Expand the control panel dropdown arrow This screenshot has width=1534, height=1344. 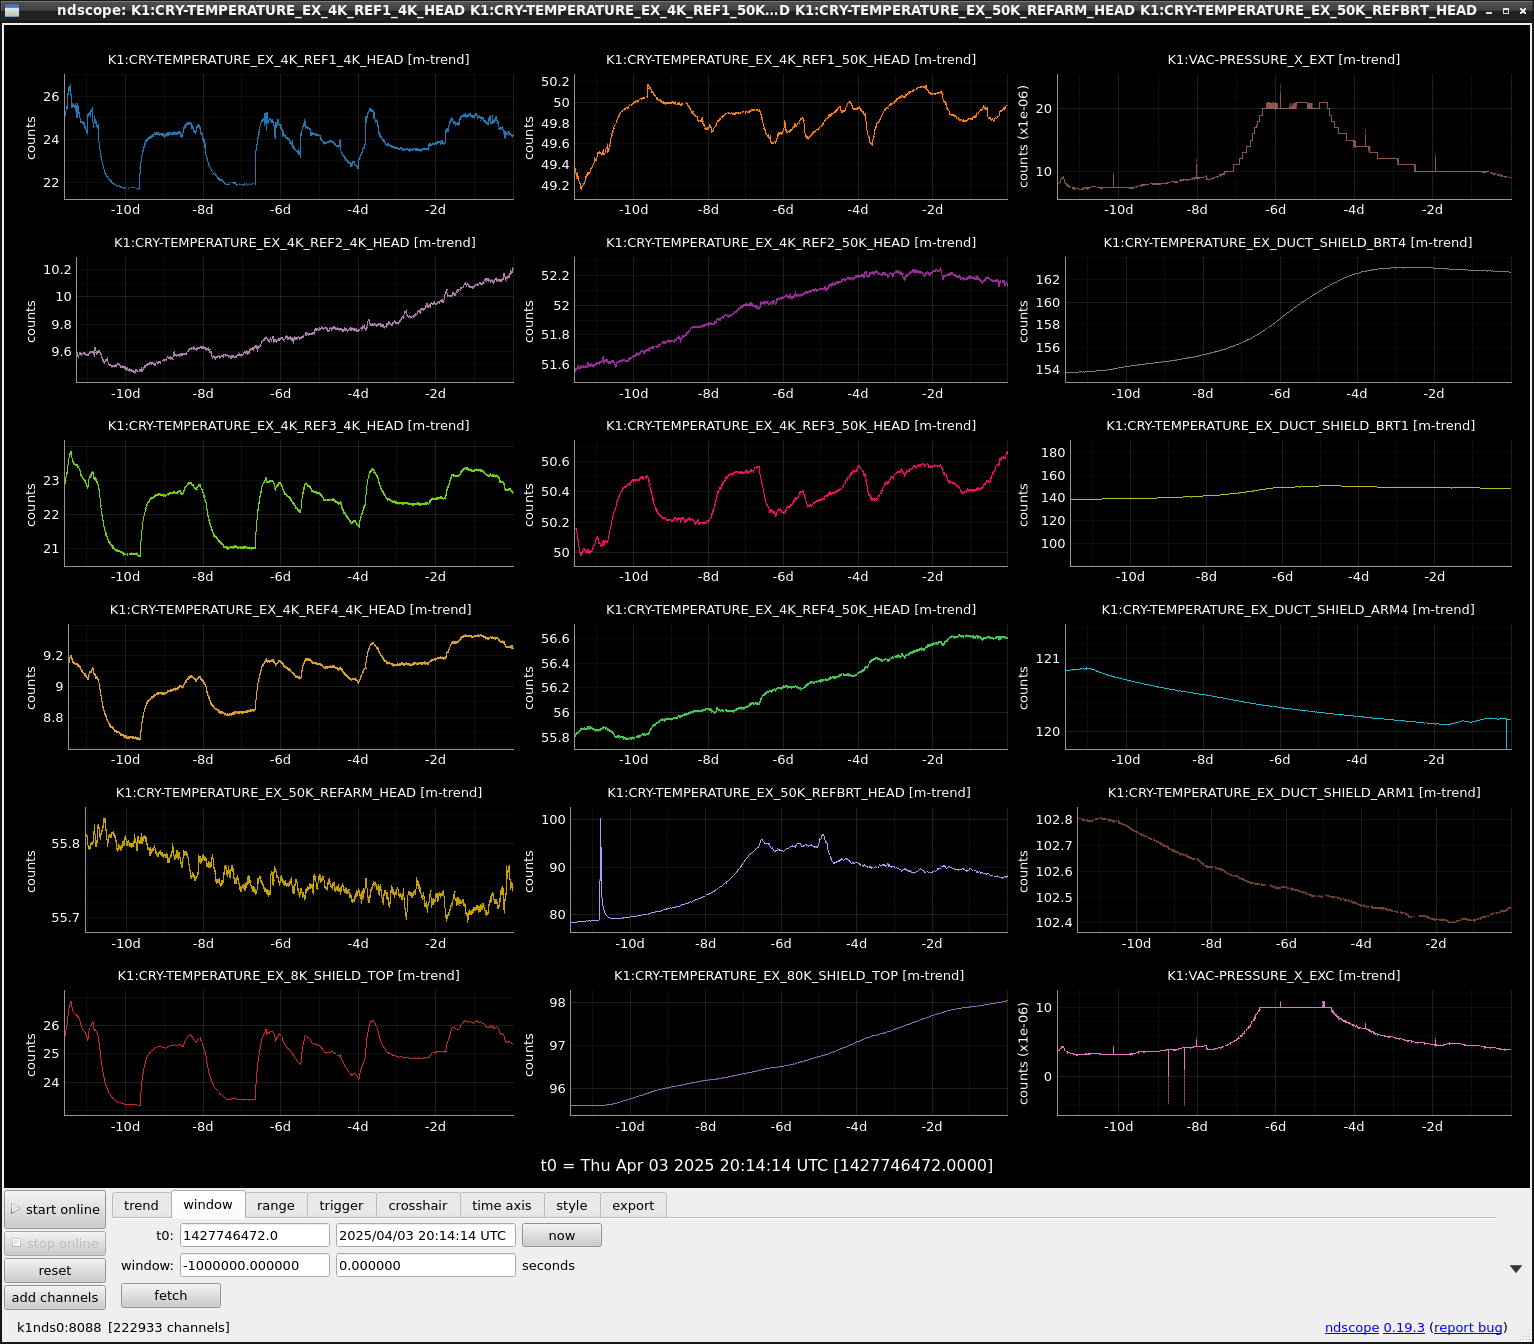point(1516,1268)
